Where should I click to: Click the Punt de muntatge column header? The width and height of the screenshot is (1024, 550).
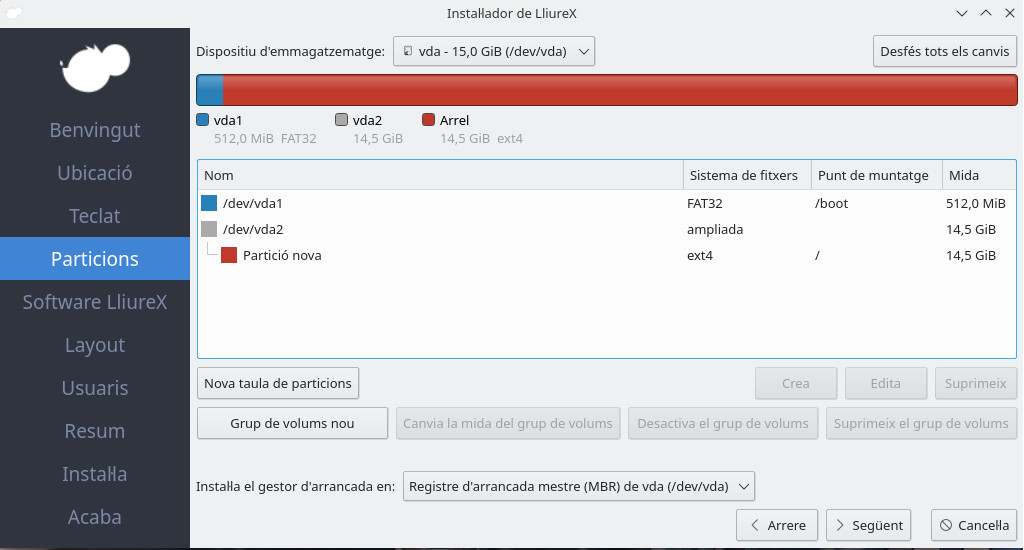(876, 175)
